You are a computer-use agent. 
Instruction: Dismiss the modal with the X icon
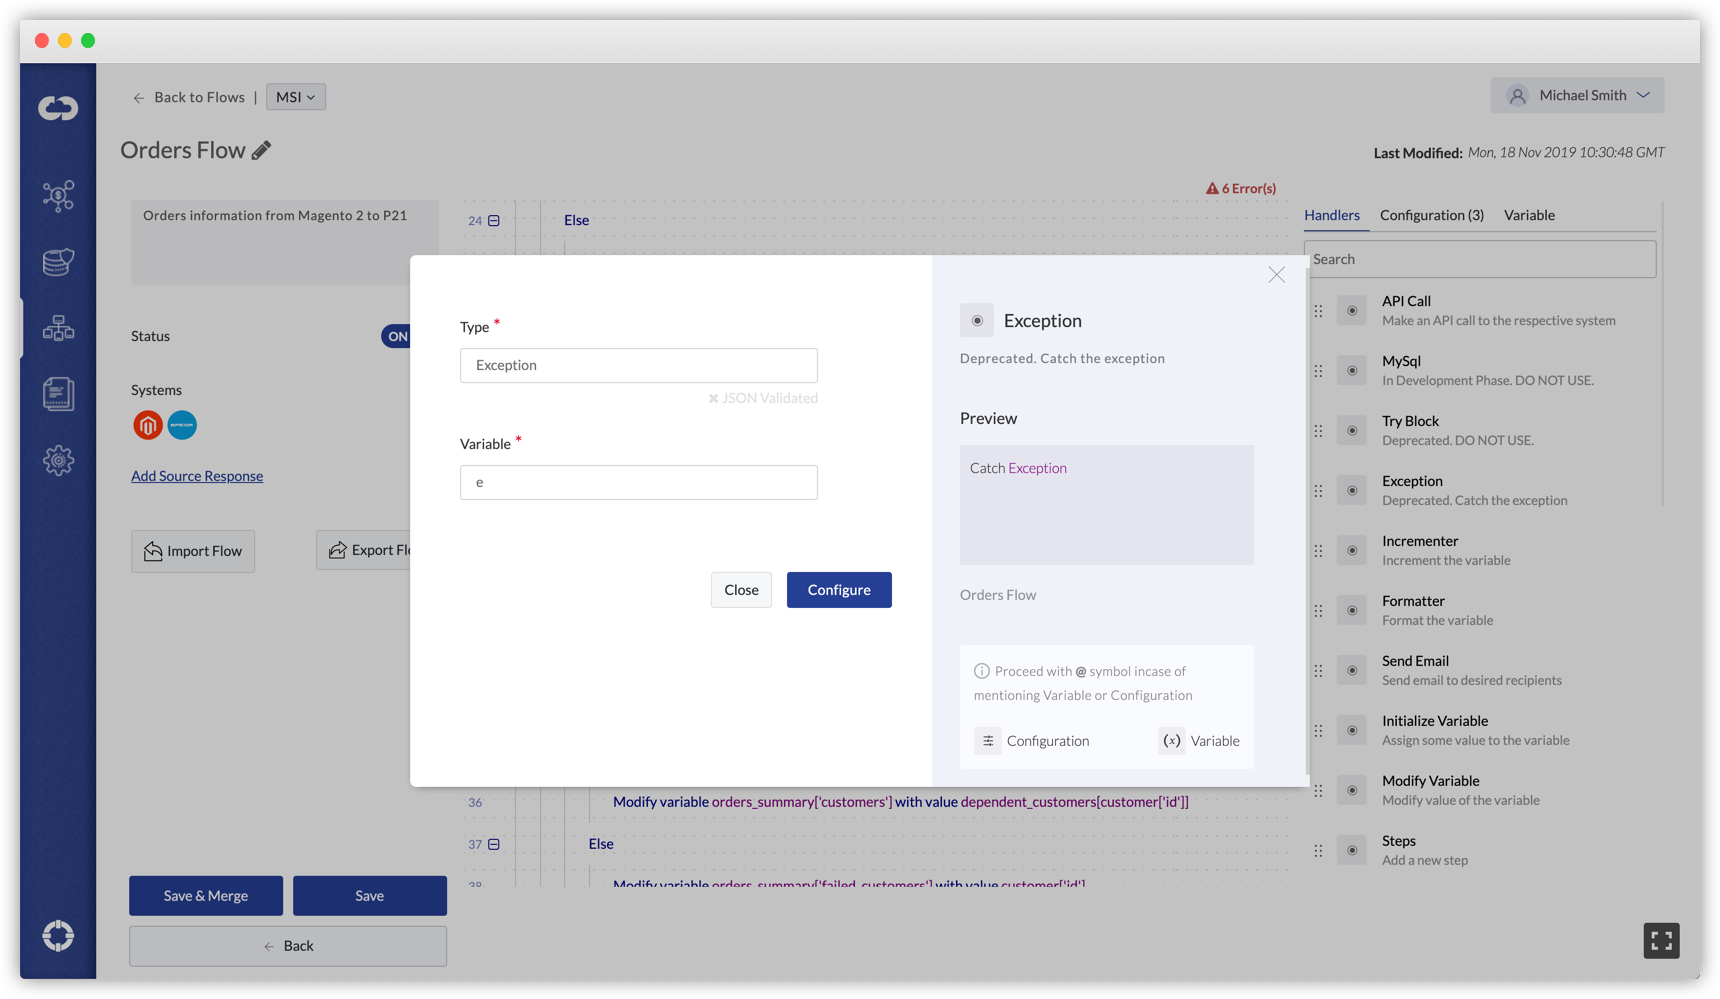(1277, 275)
